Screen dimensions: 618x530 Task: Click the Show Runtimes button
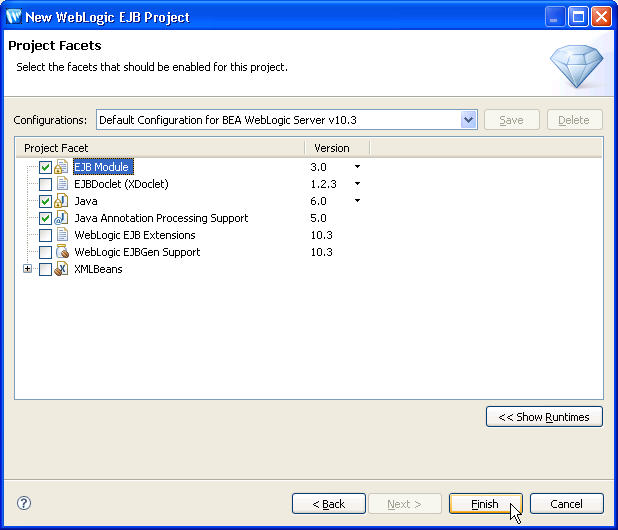click(x=544, y=417)
